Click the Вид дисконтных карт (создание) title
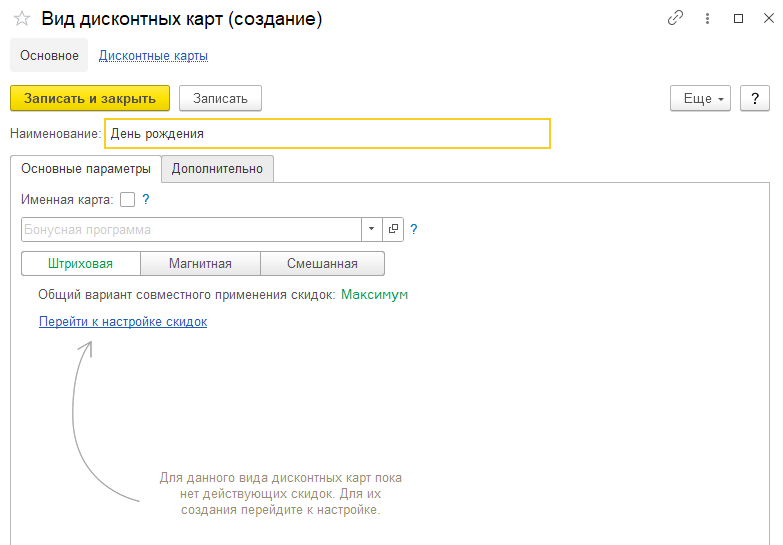Image resolution: width=783 pixels, height=545 pixels. coord(182,19)
